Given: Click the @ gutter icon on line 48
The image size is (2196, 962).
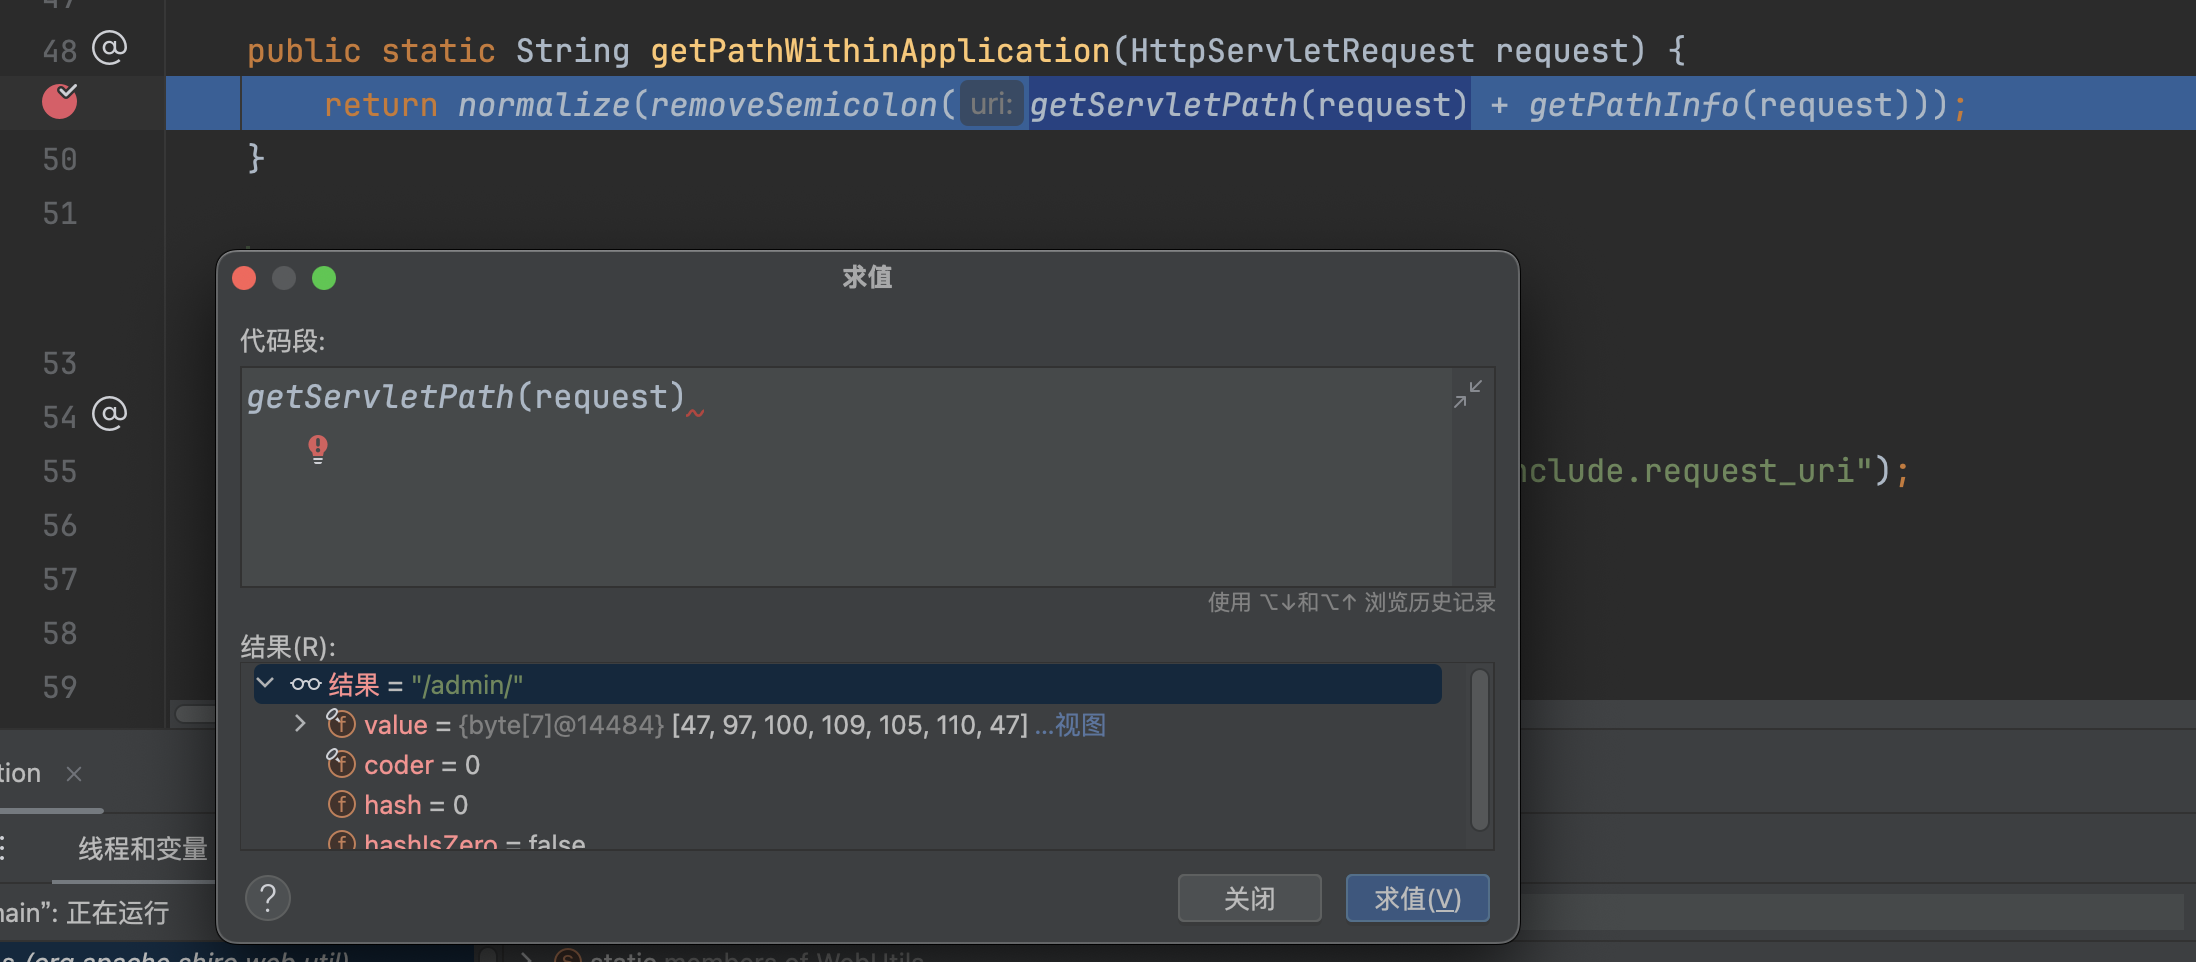Looking at the screenshot, I should pyautogui.click(x=109, y=48).
